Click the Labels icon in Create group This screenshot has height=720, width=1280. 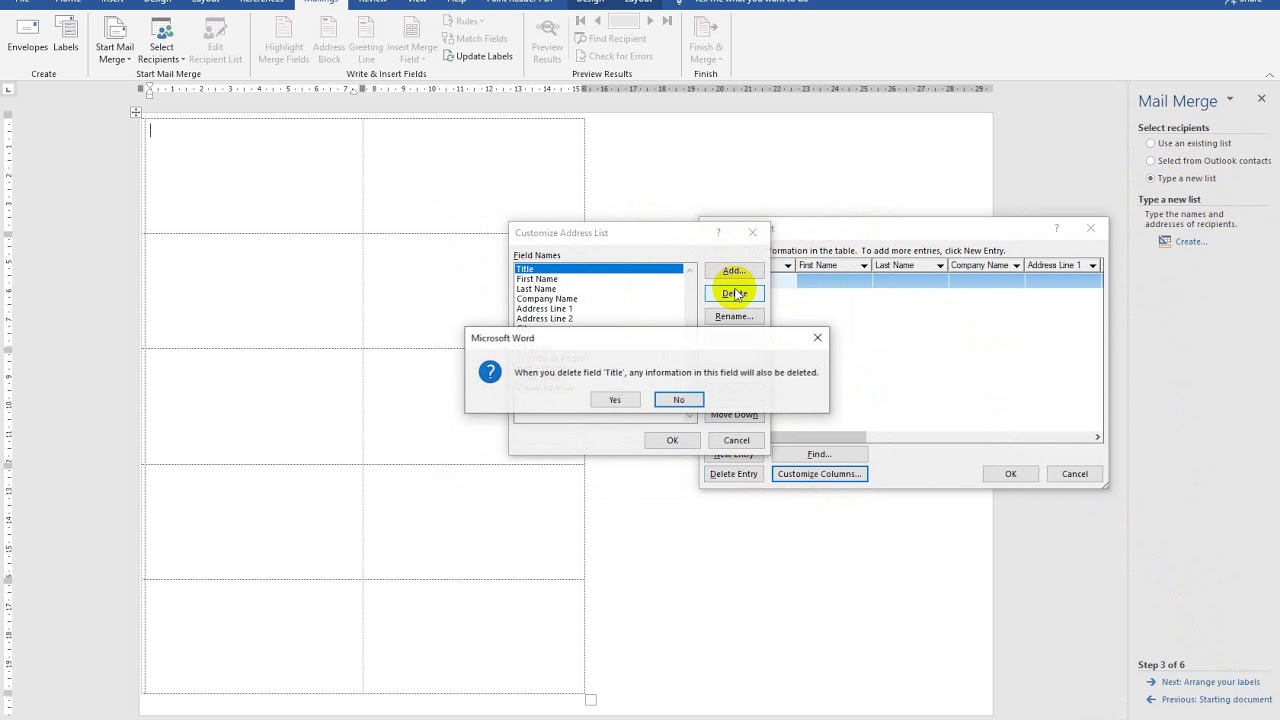tap(66, 35)
